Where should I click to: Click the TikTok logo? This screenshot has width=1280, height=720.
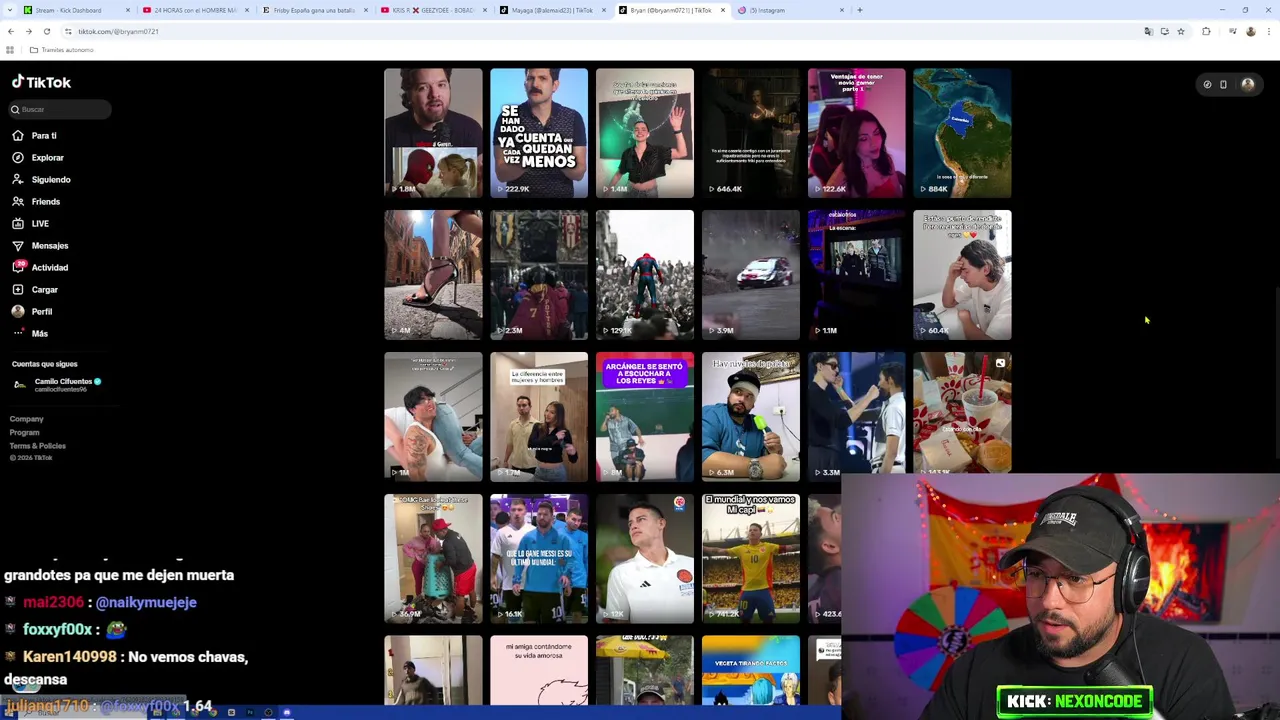click(41, 83)
